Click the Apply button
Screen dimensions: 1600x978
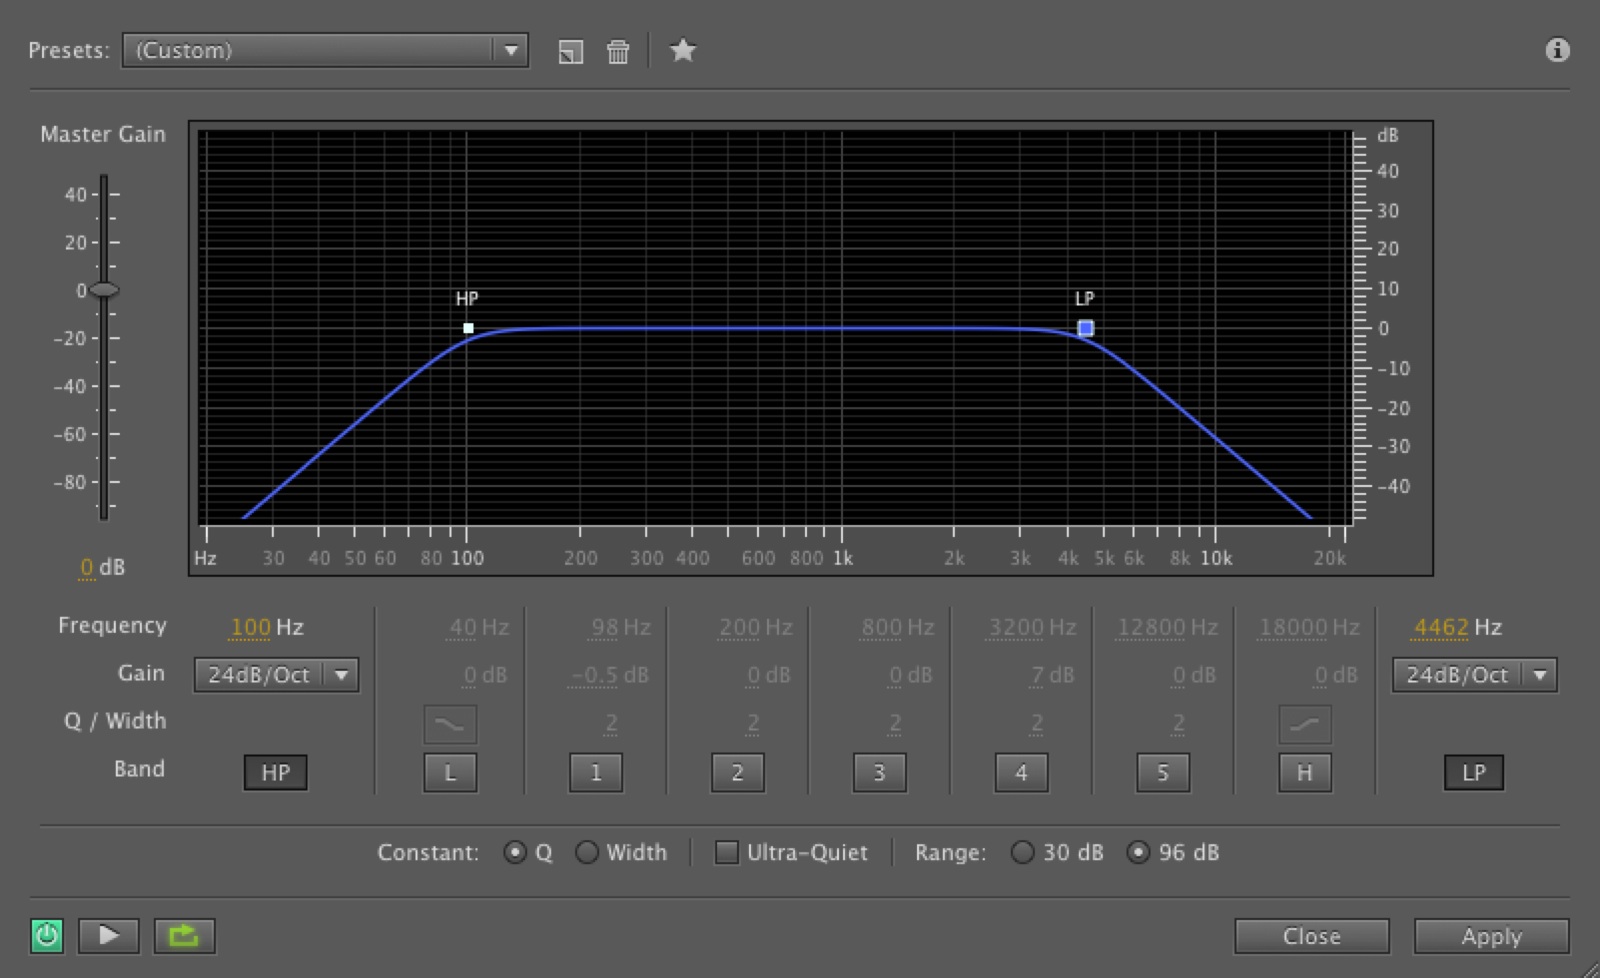tap(1490, 936)
